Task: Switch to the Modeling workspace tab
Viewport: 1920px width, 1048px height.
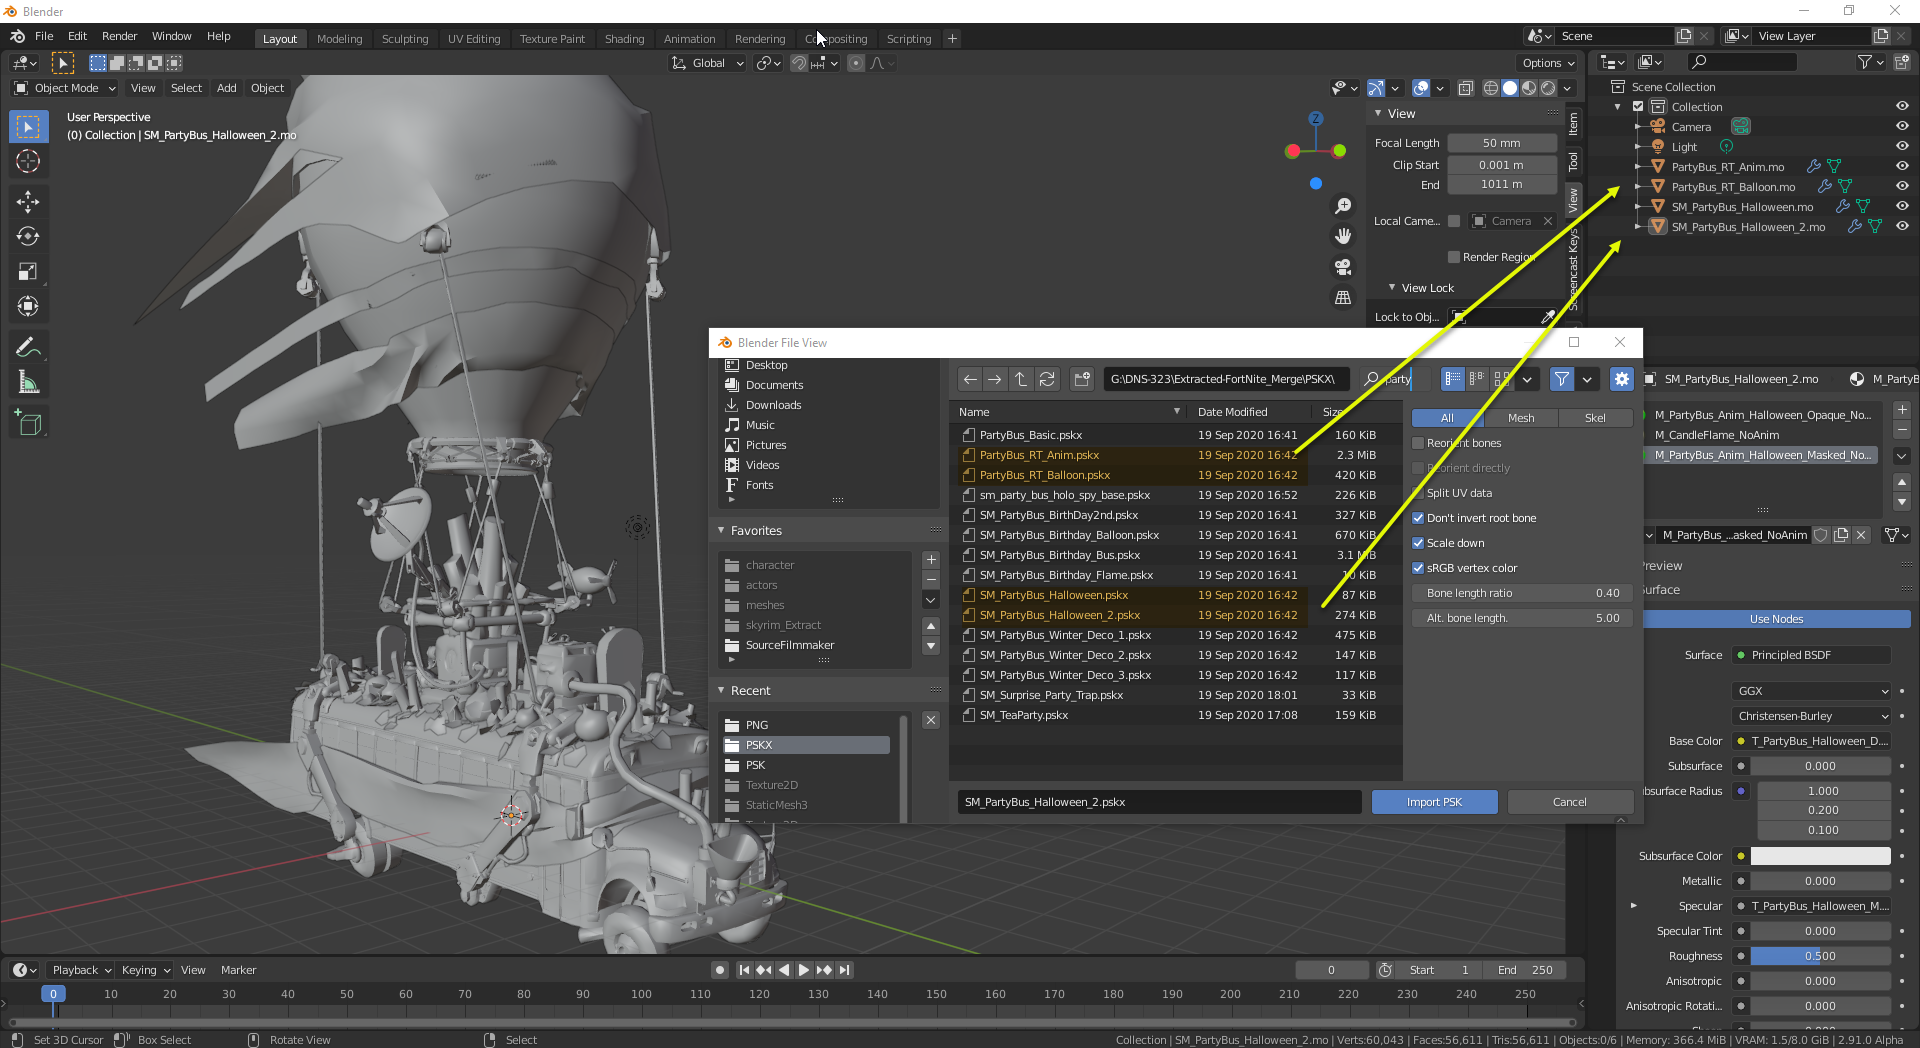Action: (x=340, y=39)
